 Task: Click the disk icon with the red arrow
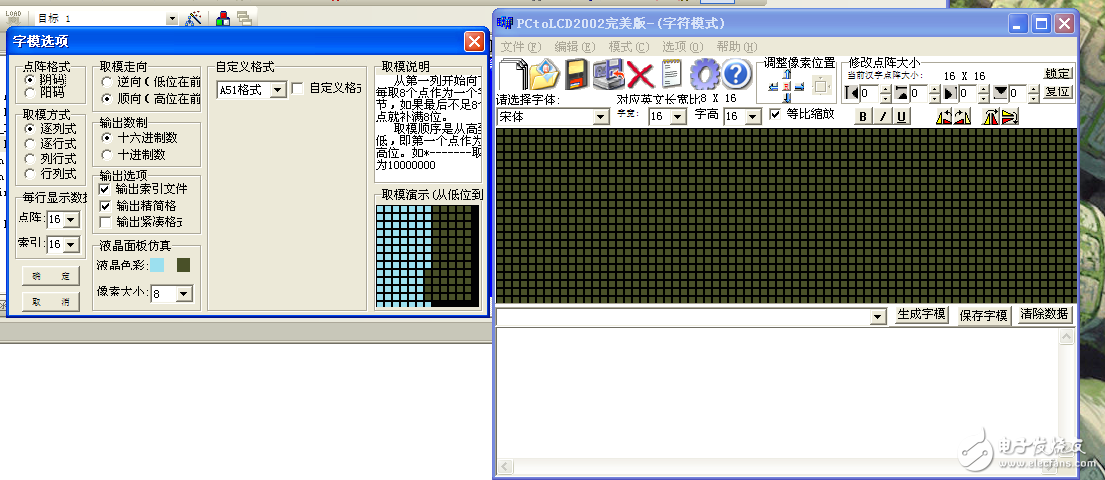(607, 74)
